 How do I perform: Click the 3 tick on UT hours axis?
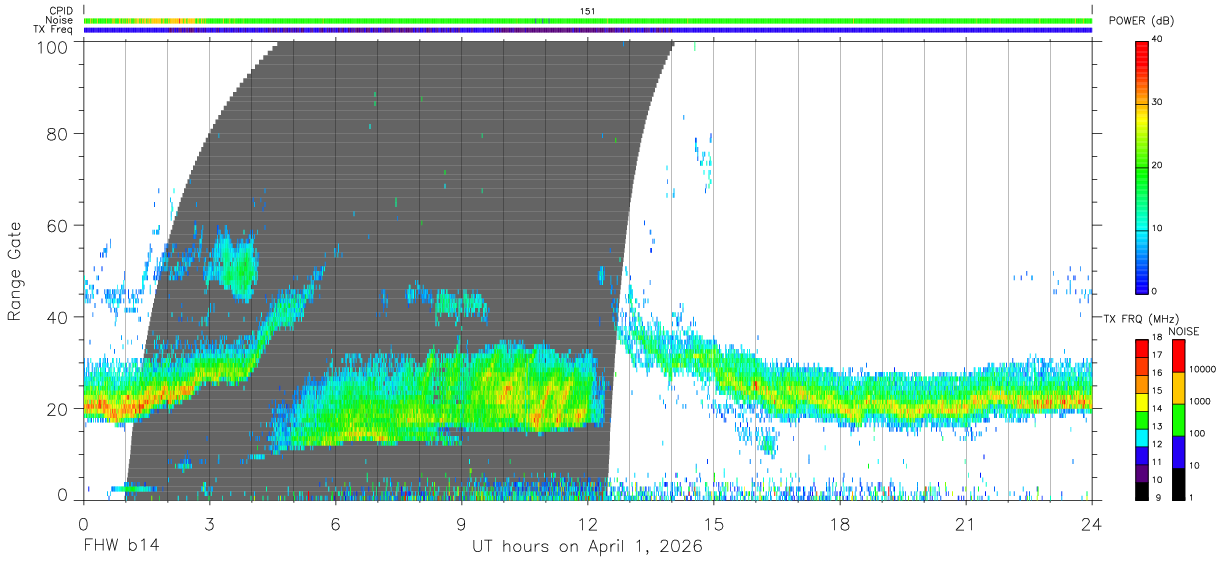point(210,524)
